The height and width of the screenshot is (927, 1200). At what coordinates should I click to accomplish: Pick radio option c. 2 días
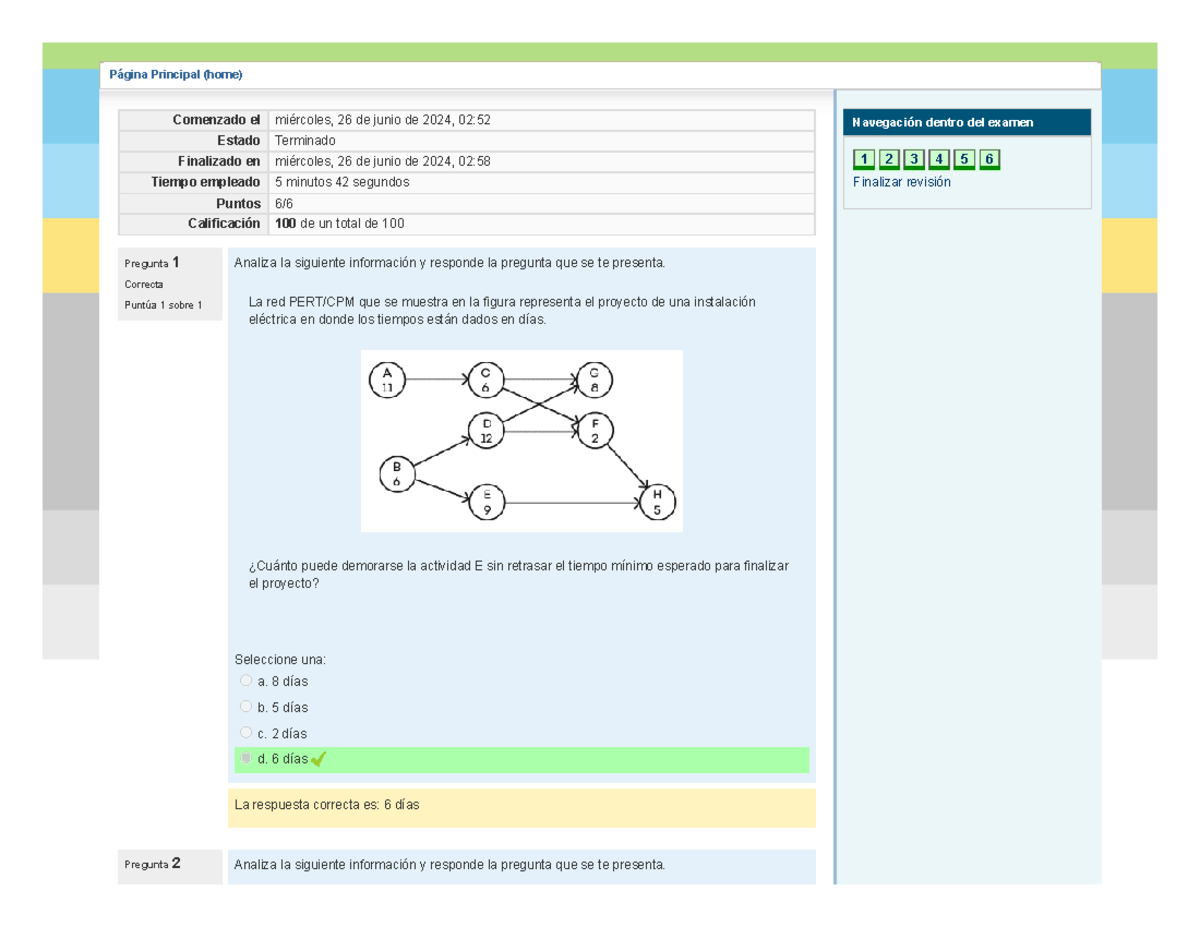tap(246, 733)
